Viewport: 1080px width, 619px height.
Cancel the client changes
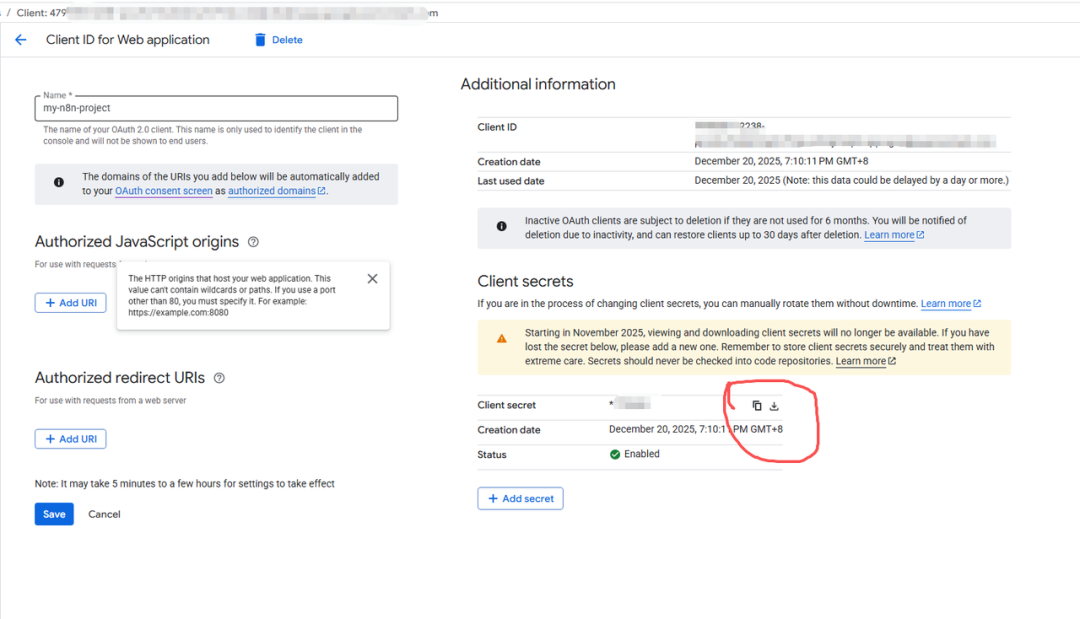point(104,514)
